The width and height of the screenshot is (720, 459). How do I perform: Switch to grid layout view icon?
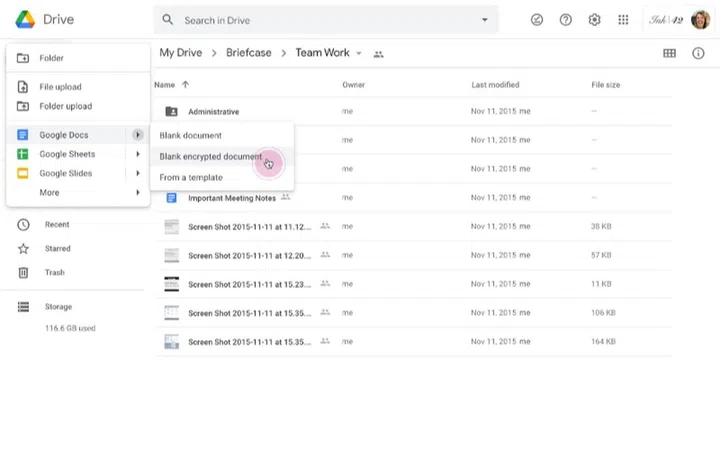[x=669, y=53]
